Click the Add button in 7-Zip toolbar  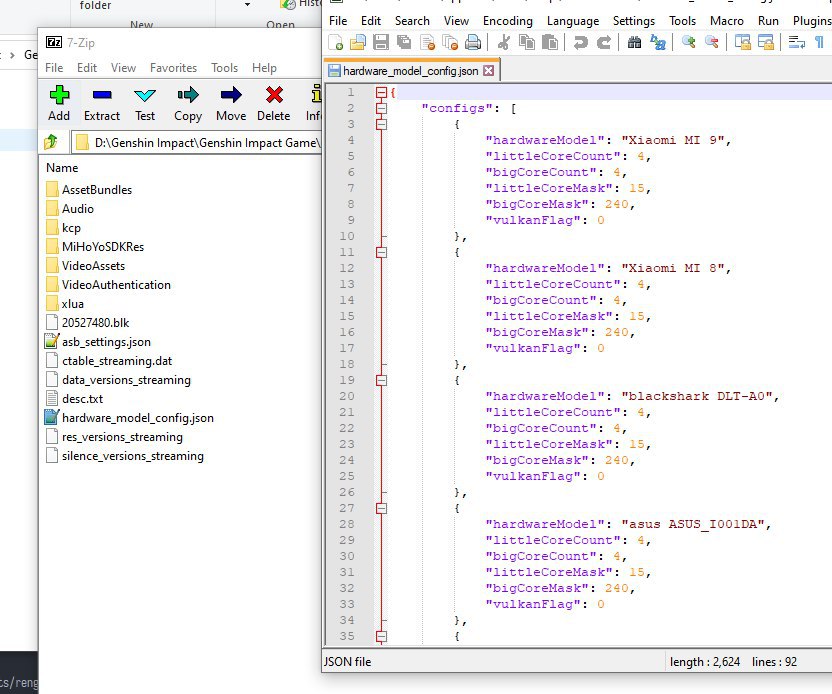click(59, 103)
